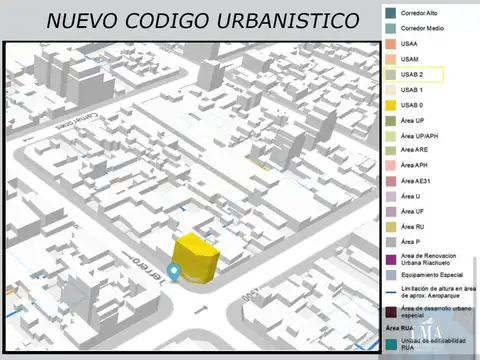Select the 'Área UP' legend label
The image size is (480, 360).
(x=412, y=120)
